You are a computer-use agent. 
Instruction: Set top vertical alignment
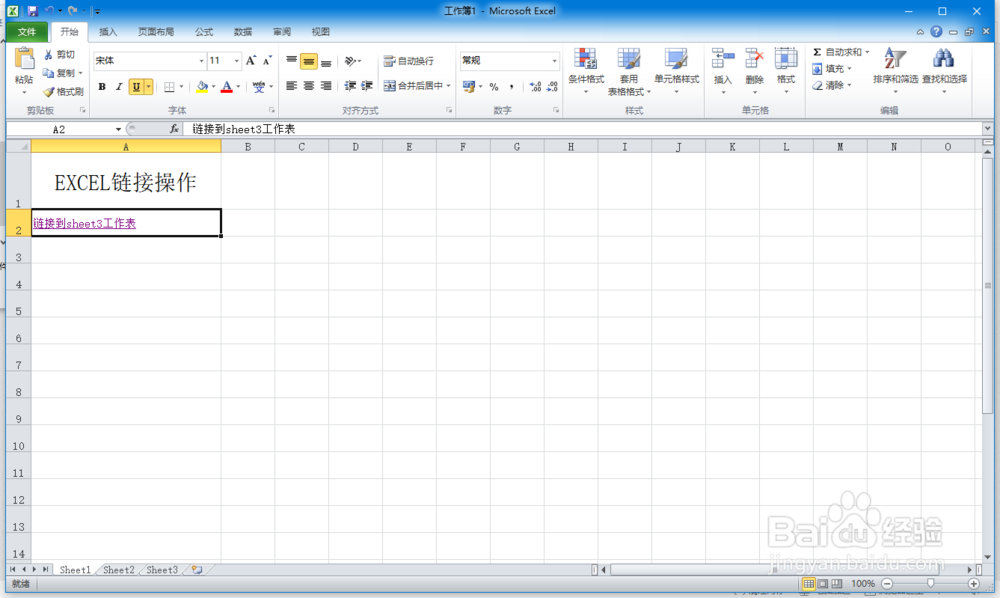(291, 61)
